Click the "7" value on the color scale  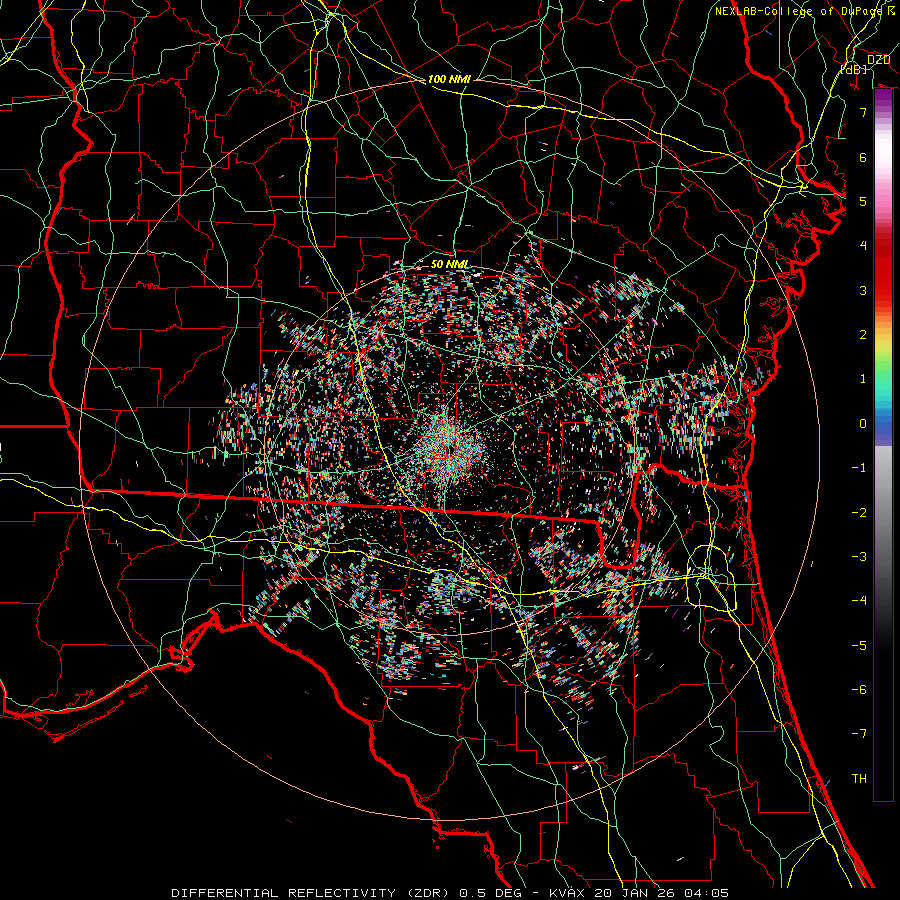coord(863,112)
